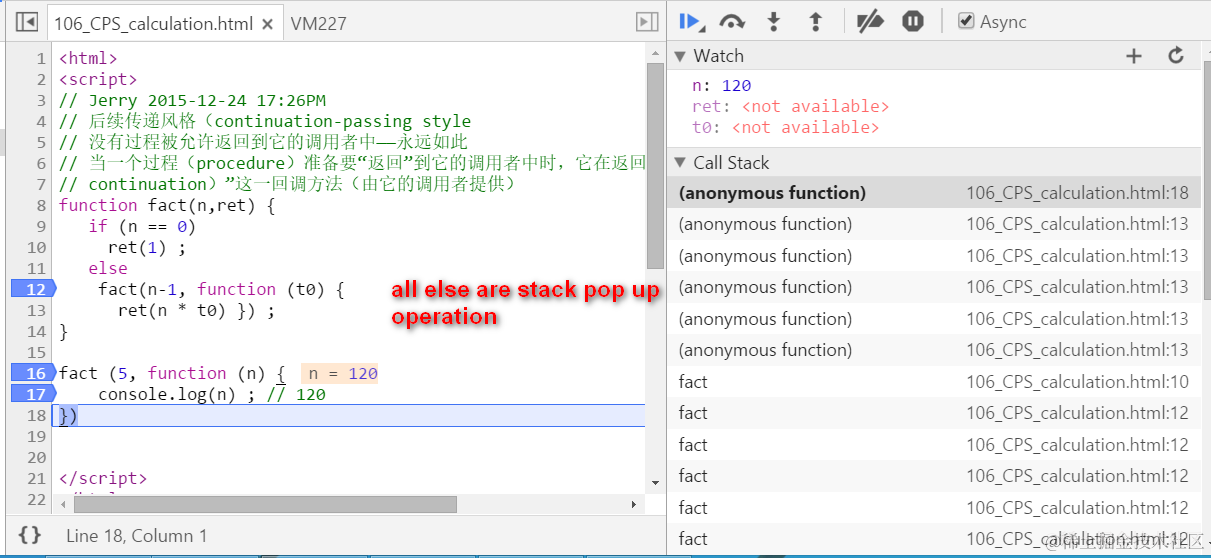Screen dimensions: 1211x558
Task: Toggle pause on exceptions
Action: pyautogui.click(x=913, y=21)
